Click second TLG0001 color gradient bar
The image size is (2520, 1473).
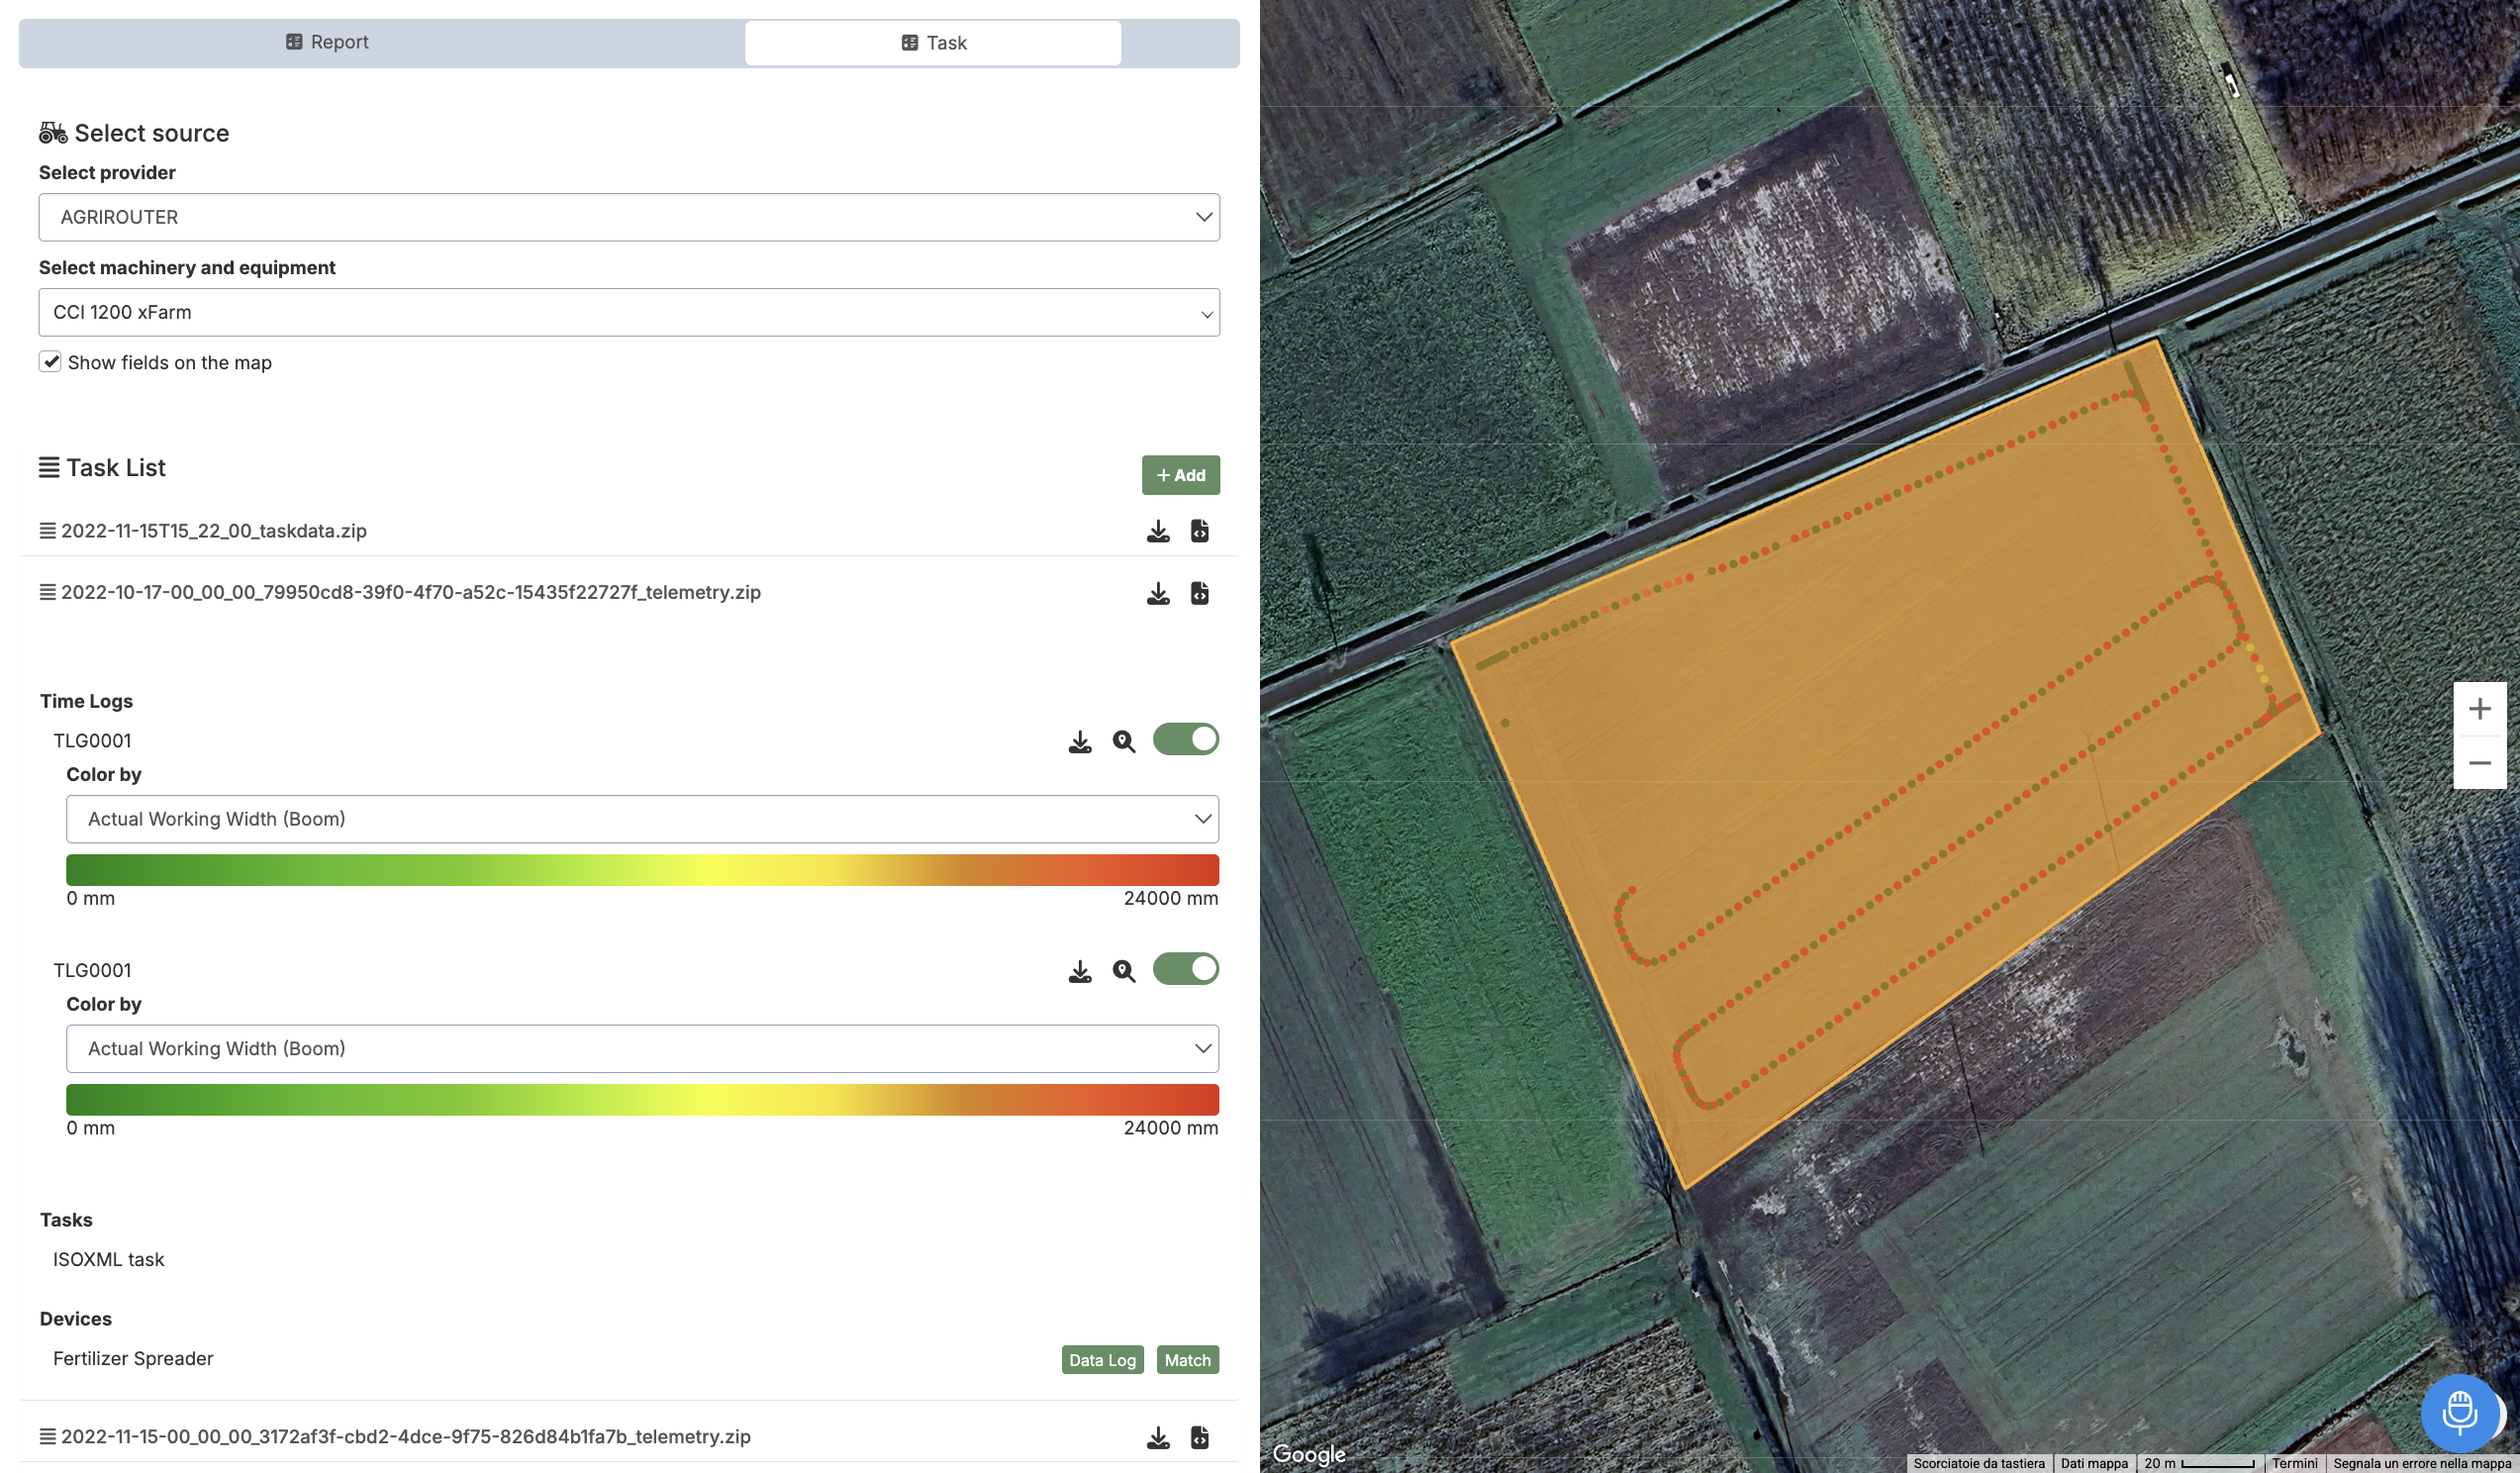pyautogui.click(x=642, y=1100)
